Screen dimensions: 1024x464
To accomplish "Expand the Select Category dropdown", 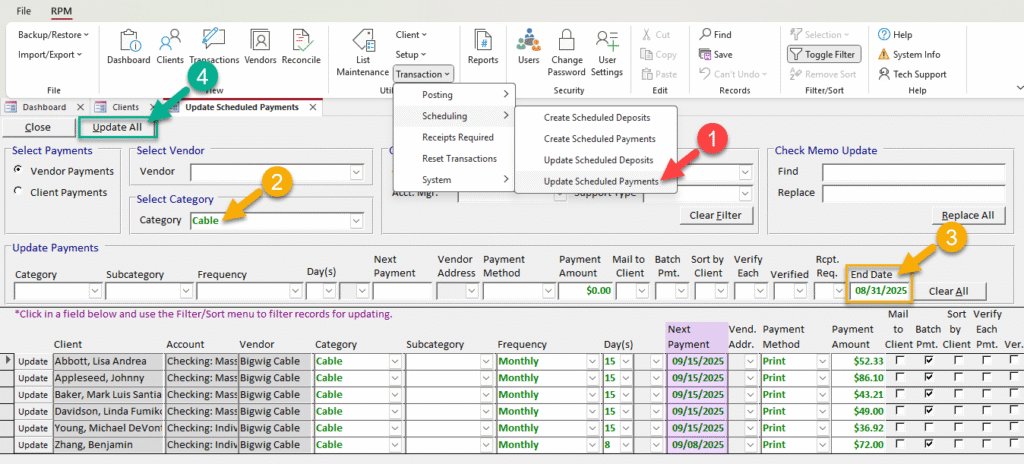I will click(355, 220).
